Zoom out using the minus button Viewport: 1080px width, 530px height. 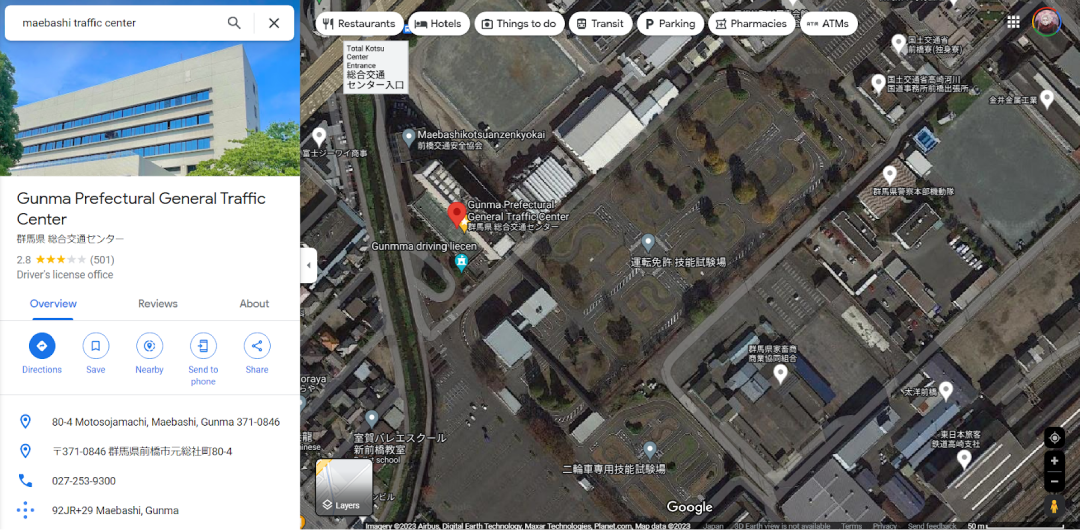click(1054, 481)
